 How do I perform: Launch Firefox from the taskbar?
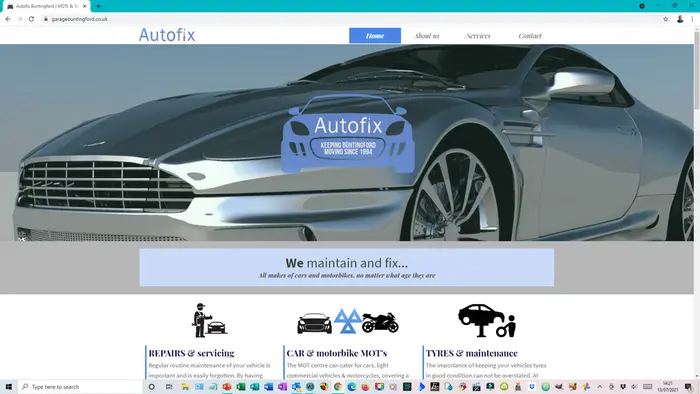click(x=366, y=387)
